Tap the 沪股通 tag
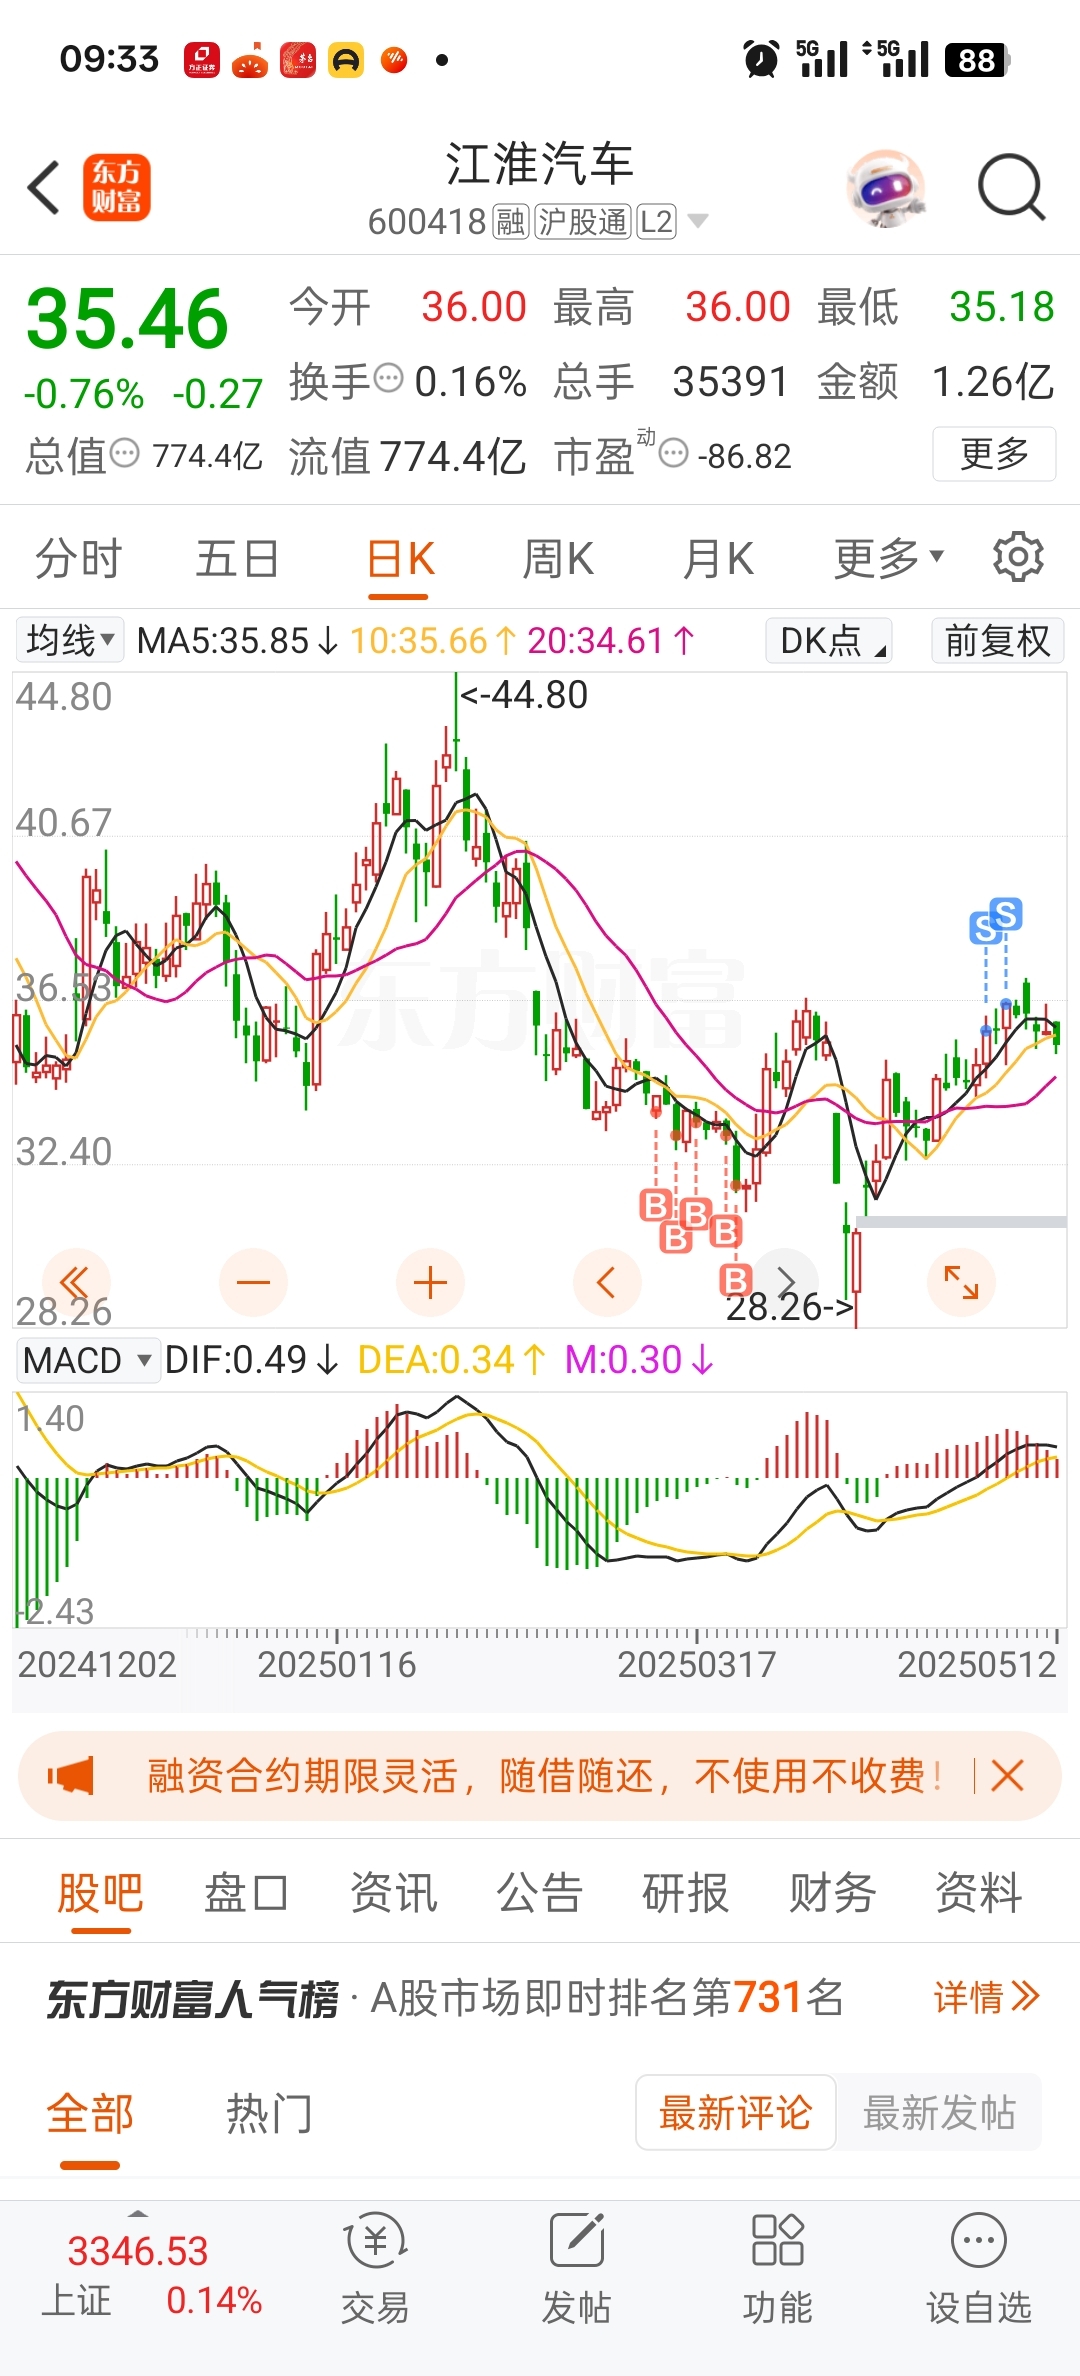This screenshot has width=1080, height=2376. tap(582, 221)
